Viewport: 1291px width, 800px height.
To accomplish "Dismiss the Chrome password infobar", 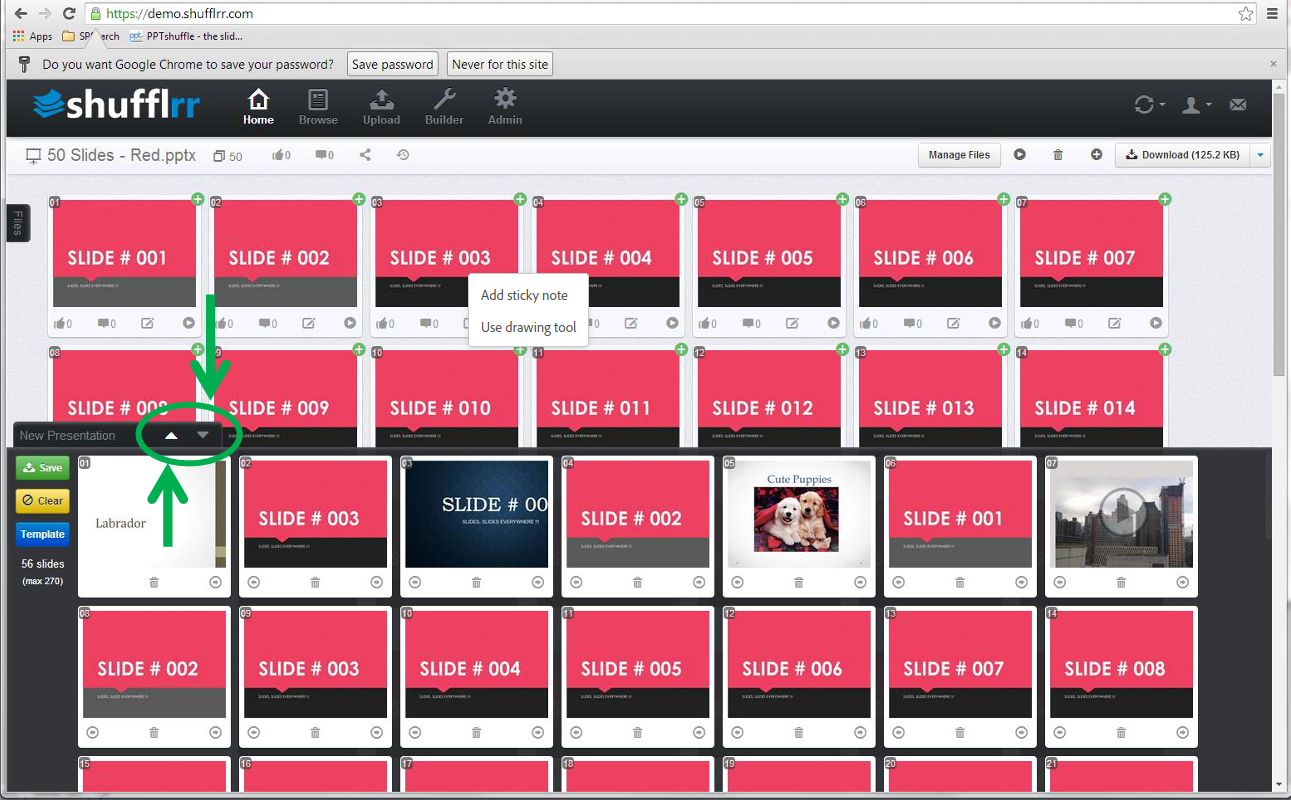I will [1273, 64].
